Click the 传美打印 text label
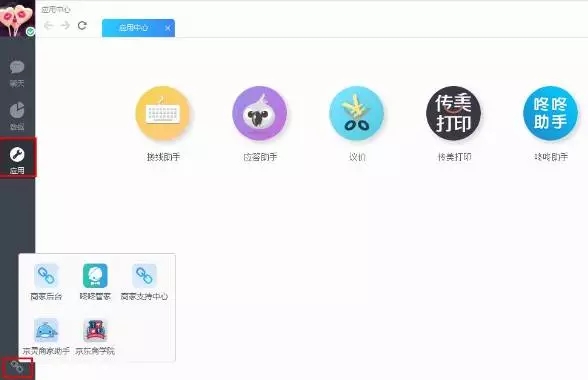588x380 pixels. 454,157
